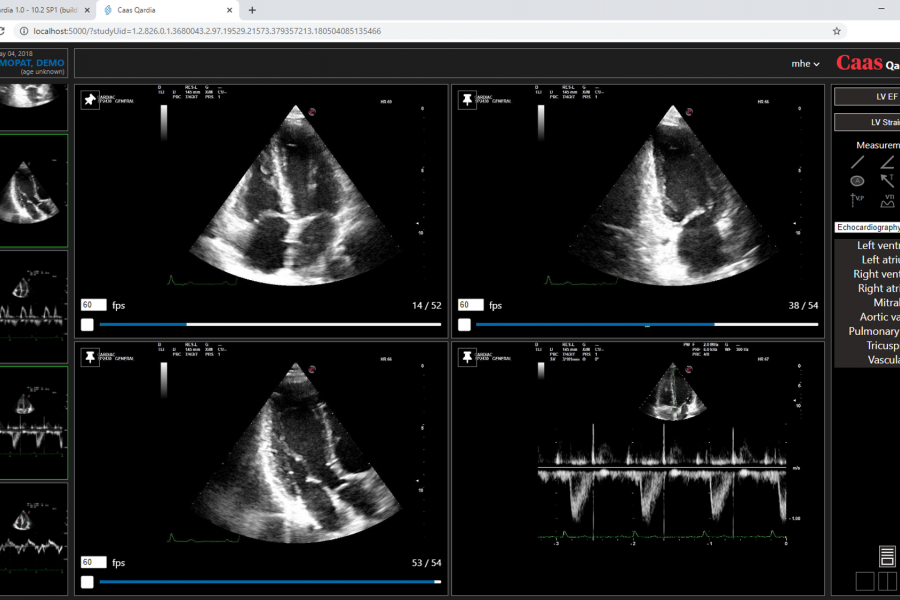Focus the fps field in the 38 / 54 viewport
Screen dimensions: 900x600
pos(471,305)
